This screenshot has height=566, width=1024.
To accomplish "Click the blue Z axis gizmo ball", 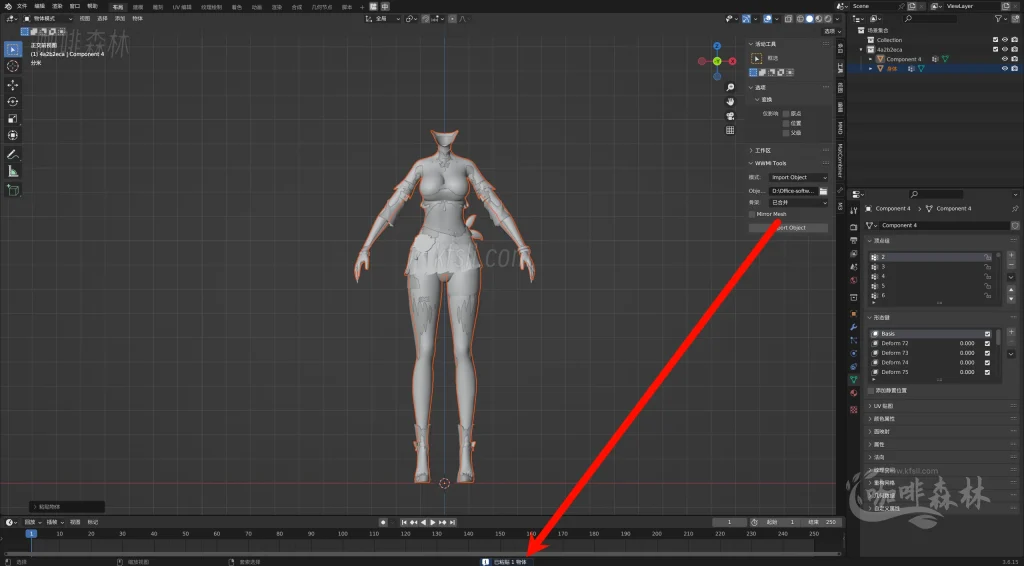I will [717, 46].
